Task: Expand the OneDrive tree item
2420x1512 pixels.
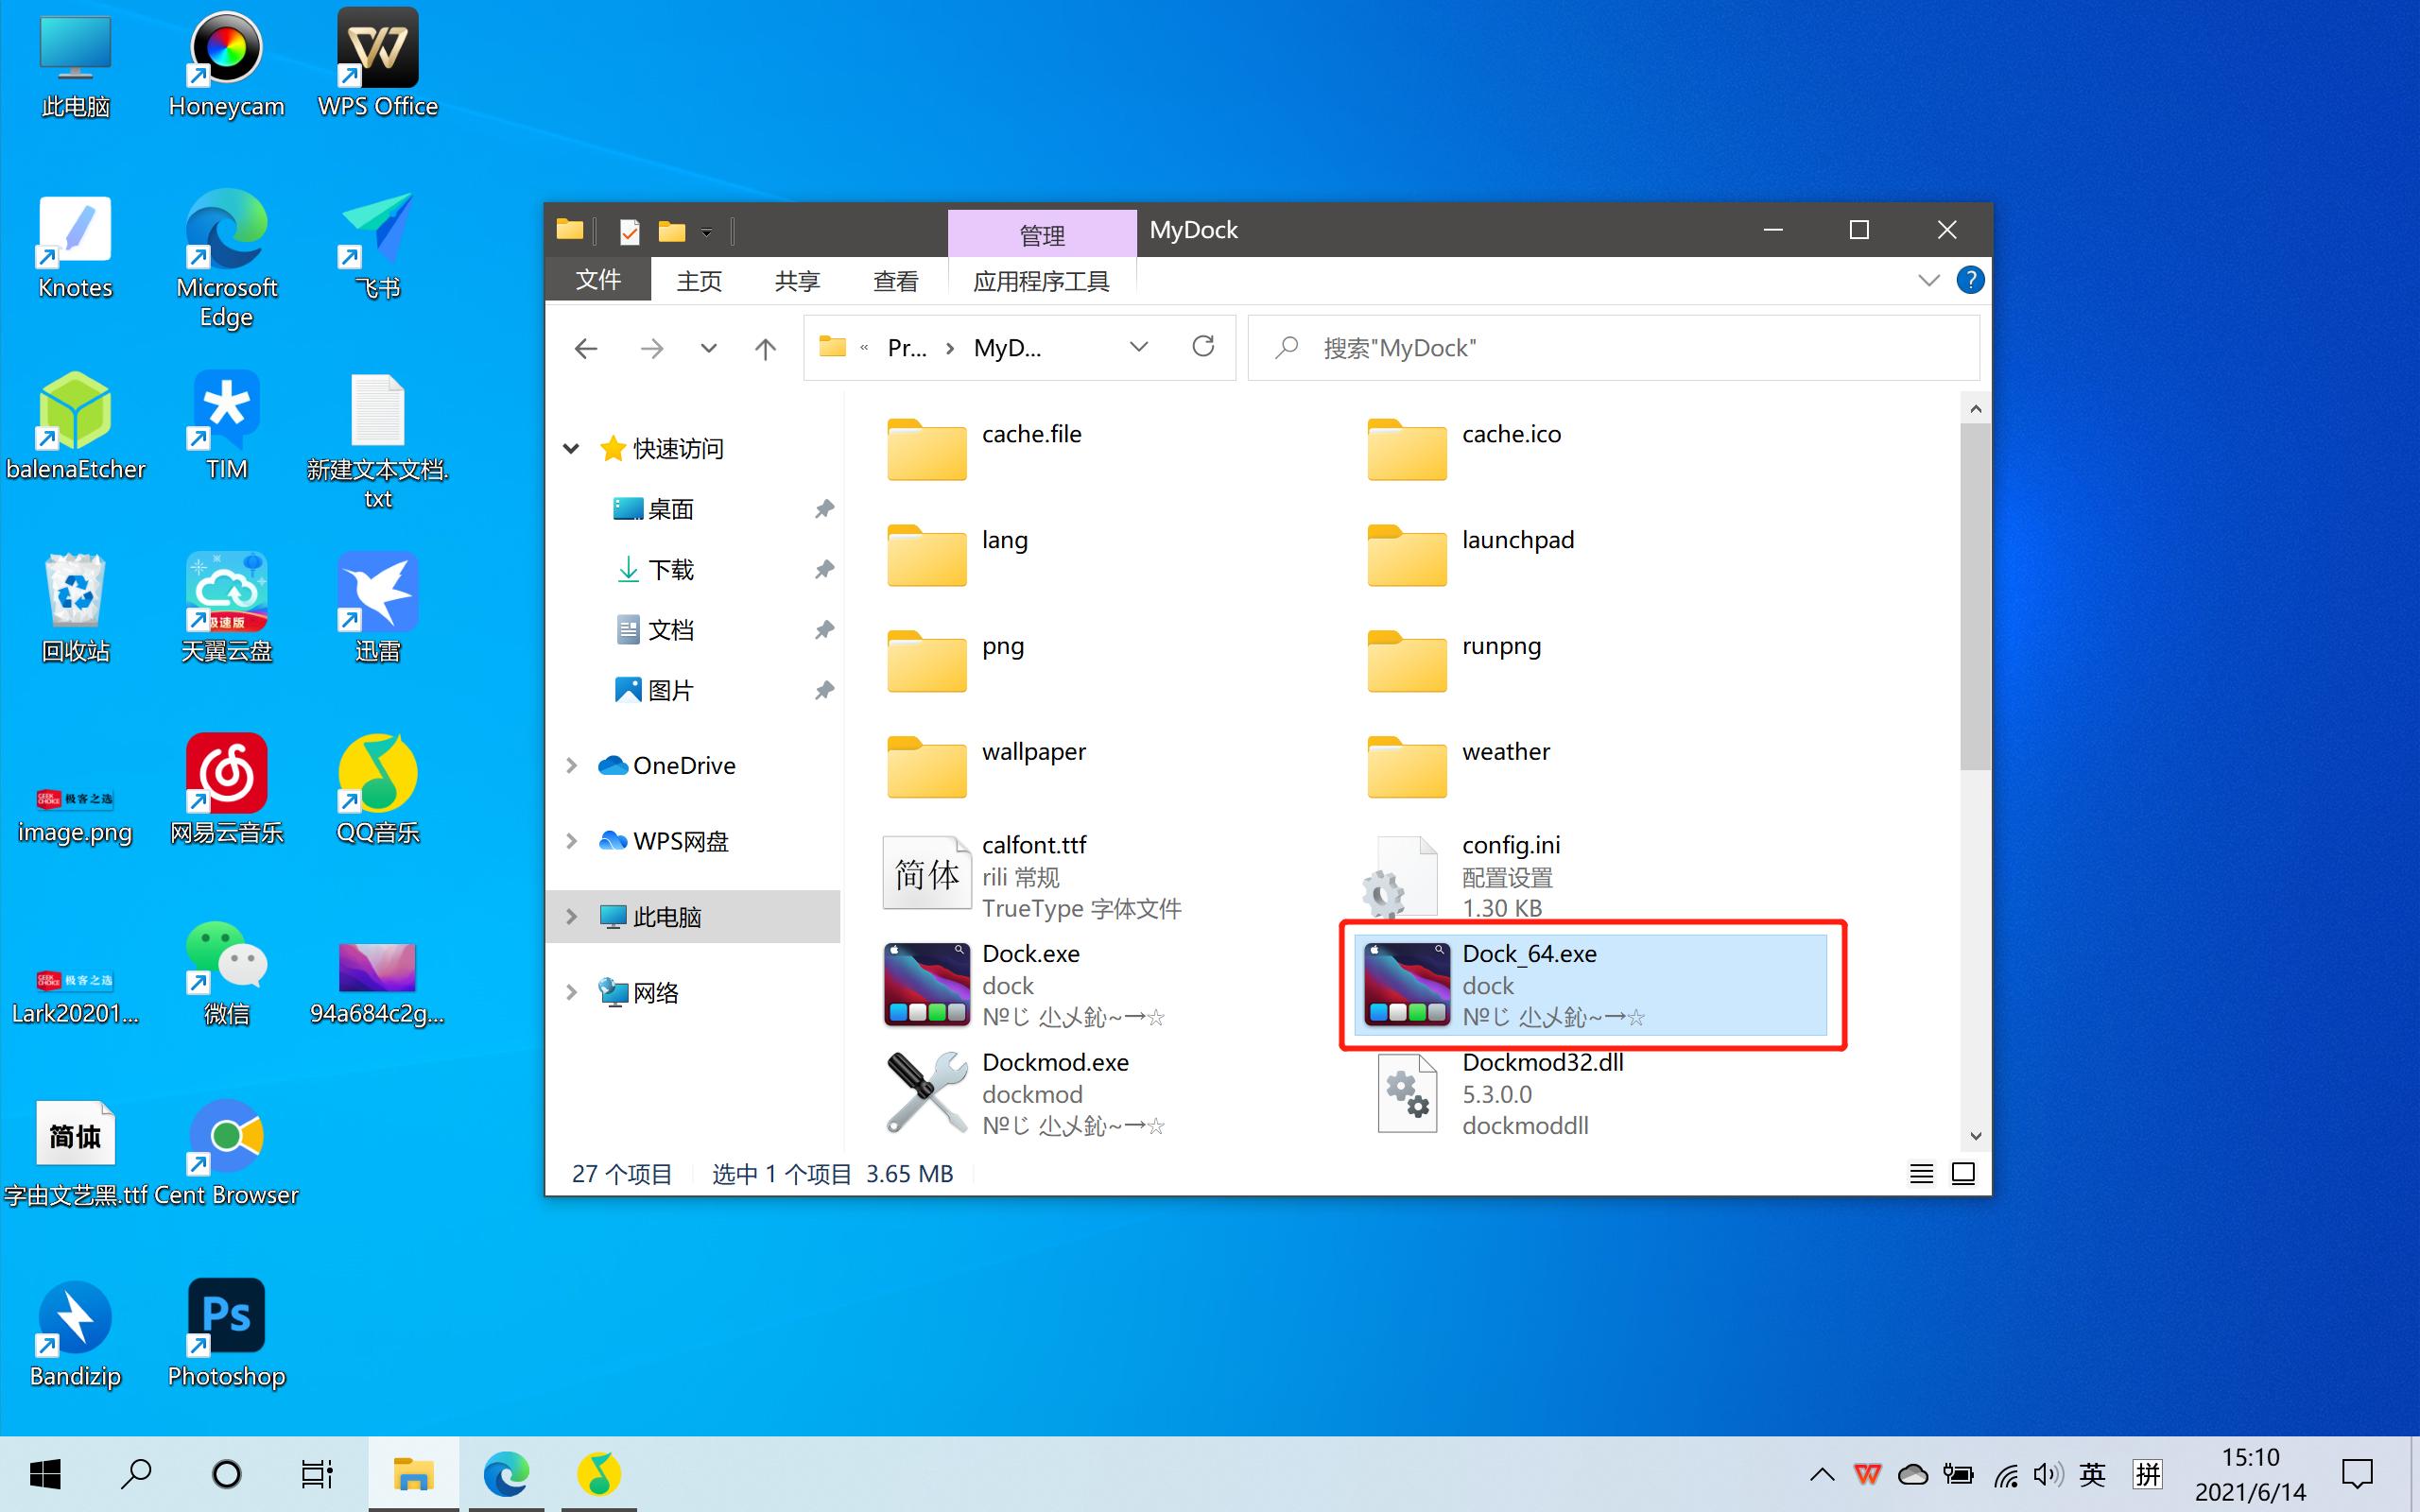Action: pos(571,765)
